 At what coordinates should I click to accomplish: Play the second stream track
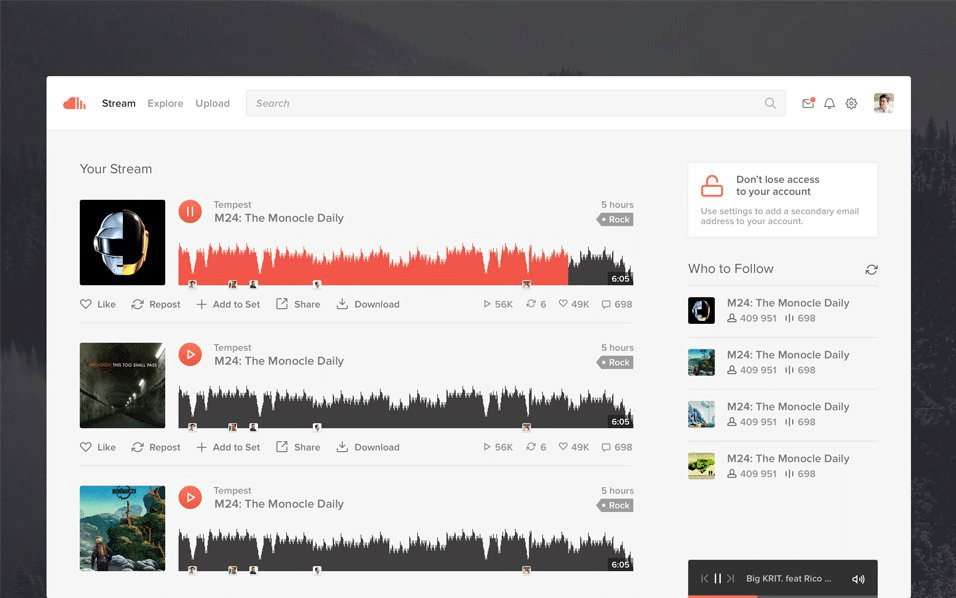tap(190, 354)
